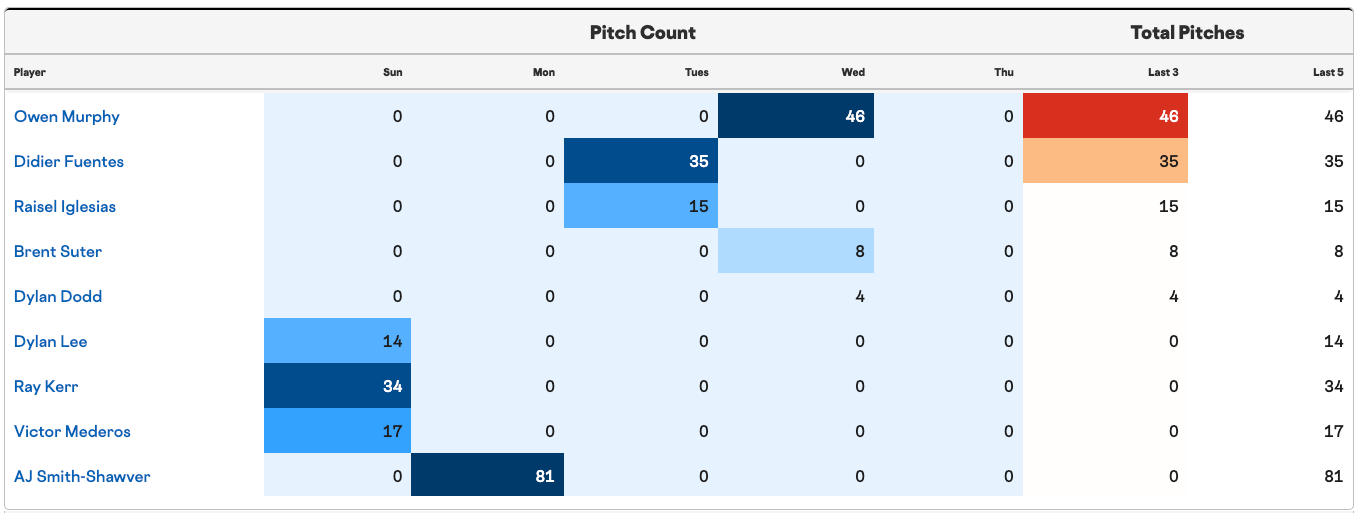Open AJ Smith-Shawver player link
The width and height of the screenshot is (1358, 513).
pos(82,476)
